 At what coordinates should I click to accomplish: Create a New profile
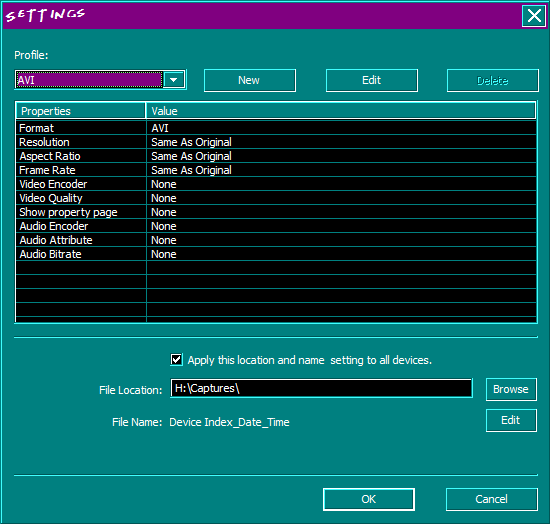tap(250, 80)
